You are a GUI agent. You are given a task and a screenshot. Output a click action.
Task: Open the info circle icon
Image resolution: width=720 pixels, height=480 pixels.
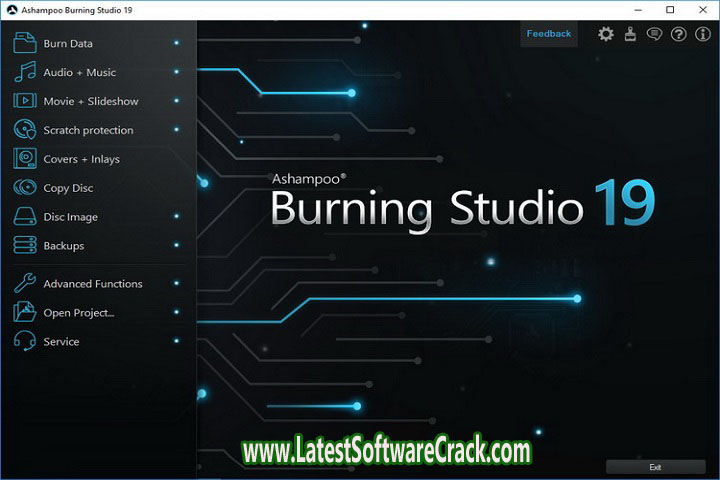point(703,34)
